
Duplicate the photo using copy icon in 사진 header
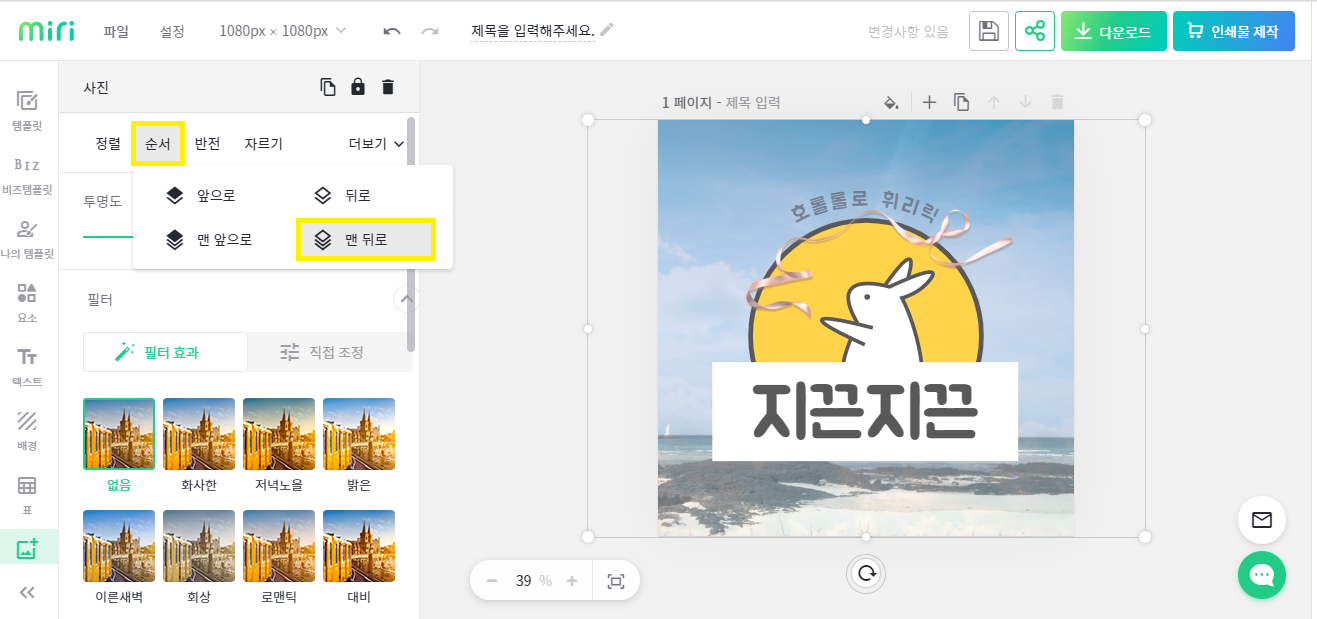point(328,87)
